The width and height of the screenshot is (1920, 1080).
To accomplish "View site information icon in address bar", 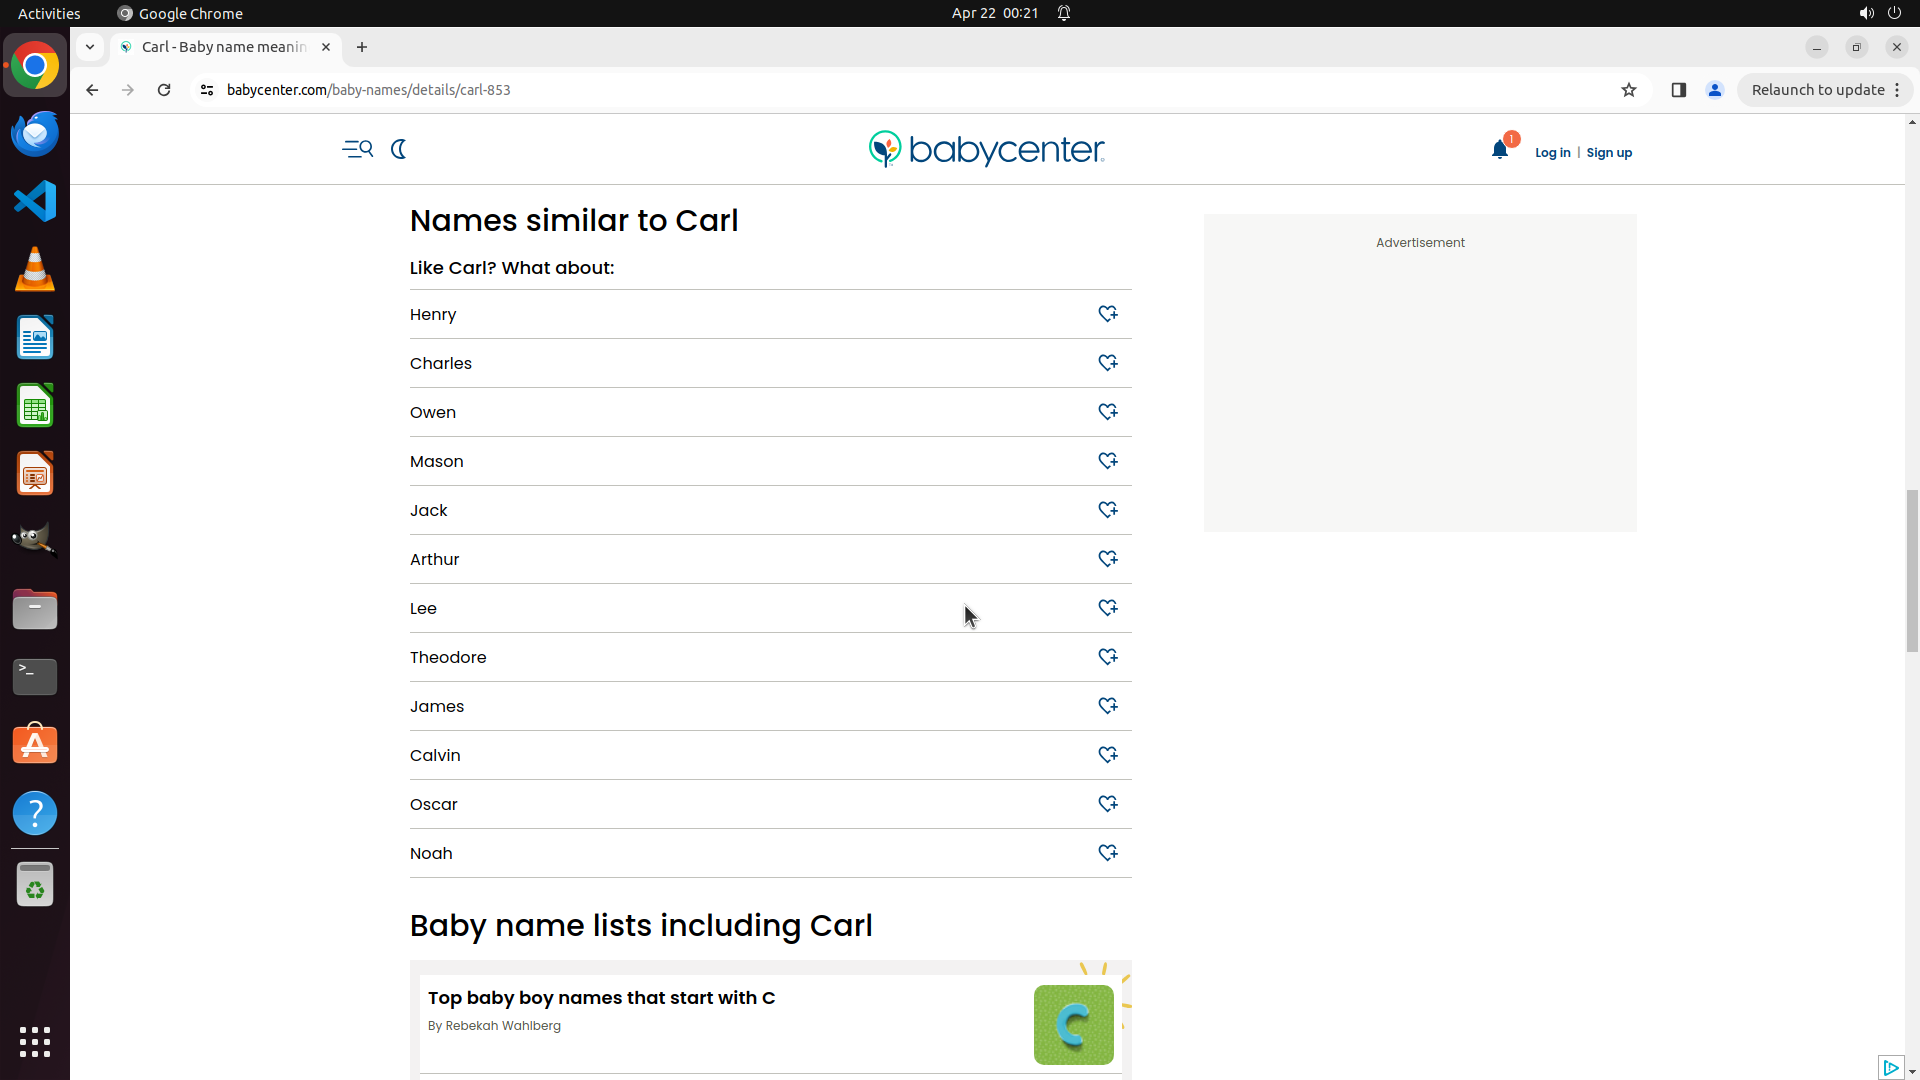I will click(207, 90).
